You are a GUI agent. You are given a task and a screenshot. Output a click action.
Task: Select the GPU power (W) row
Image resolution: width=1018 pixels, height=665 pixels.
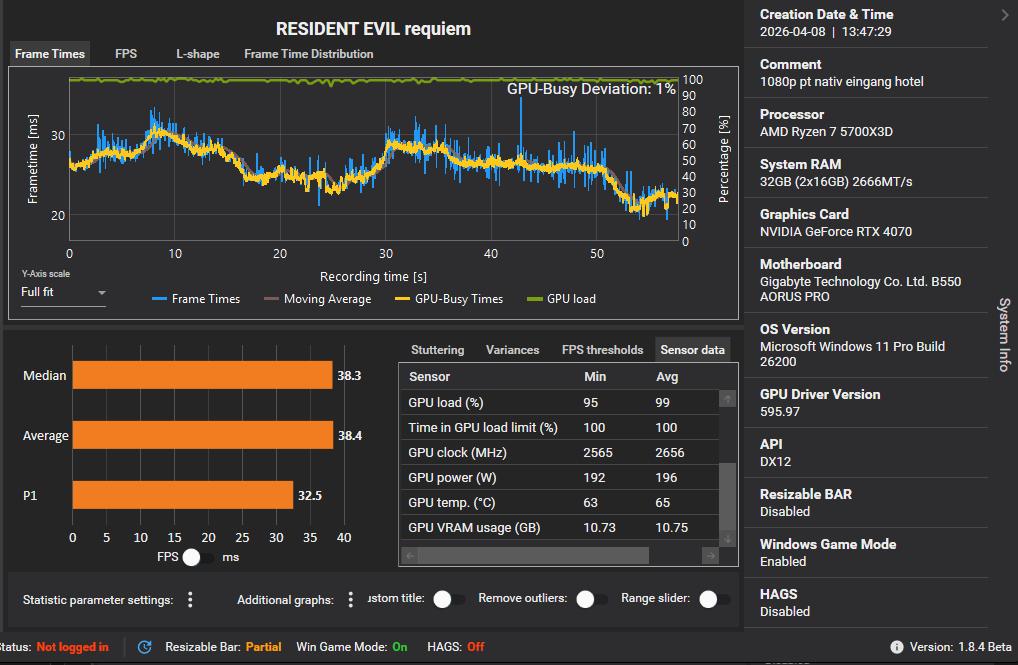tap(560, 477)
